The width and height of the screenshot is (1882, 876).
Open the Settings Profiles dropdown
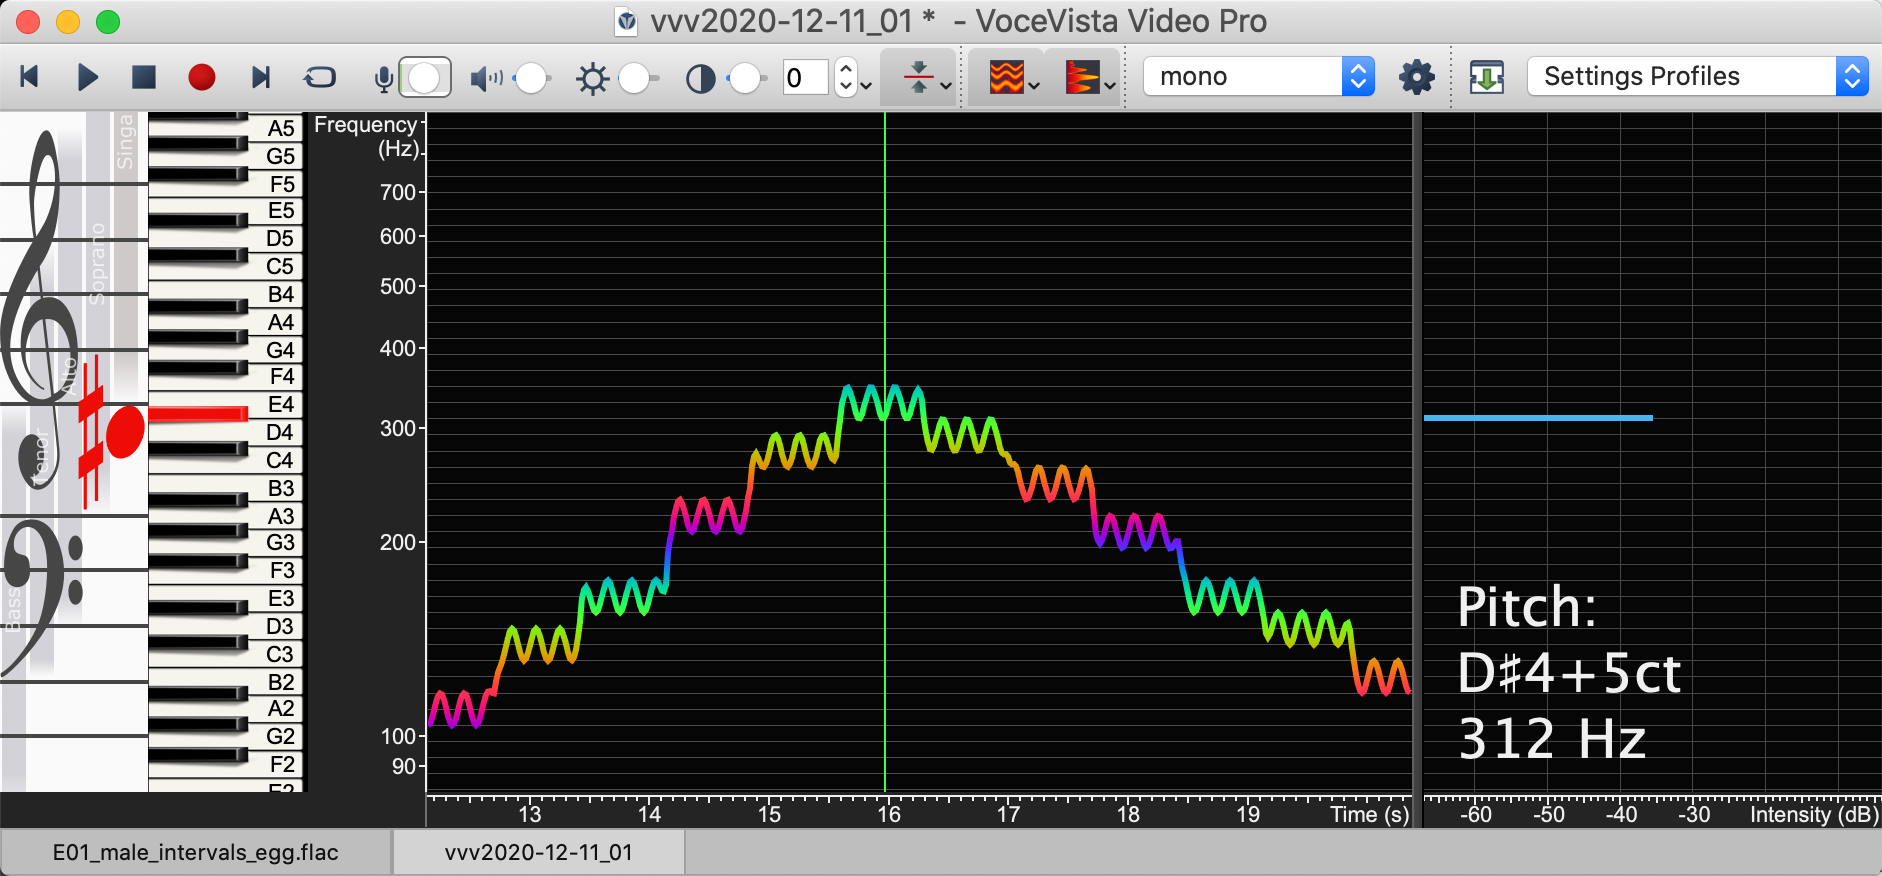[1698, 77]
